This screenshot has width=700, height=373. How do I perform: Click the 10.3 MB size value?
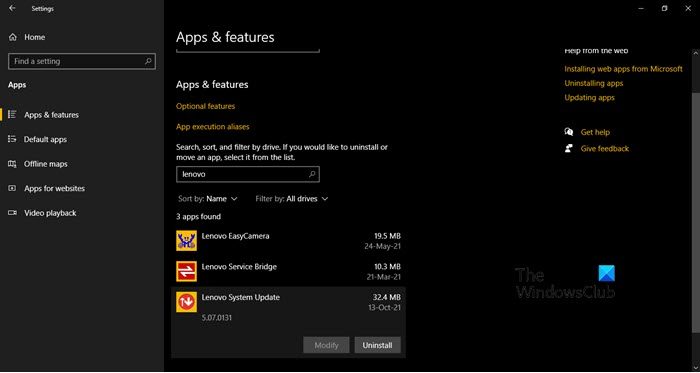(x=388, y=267)
